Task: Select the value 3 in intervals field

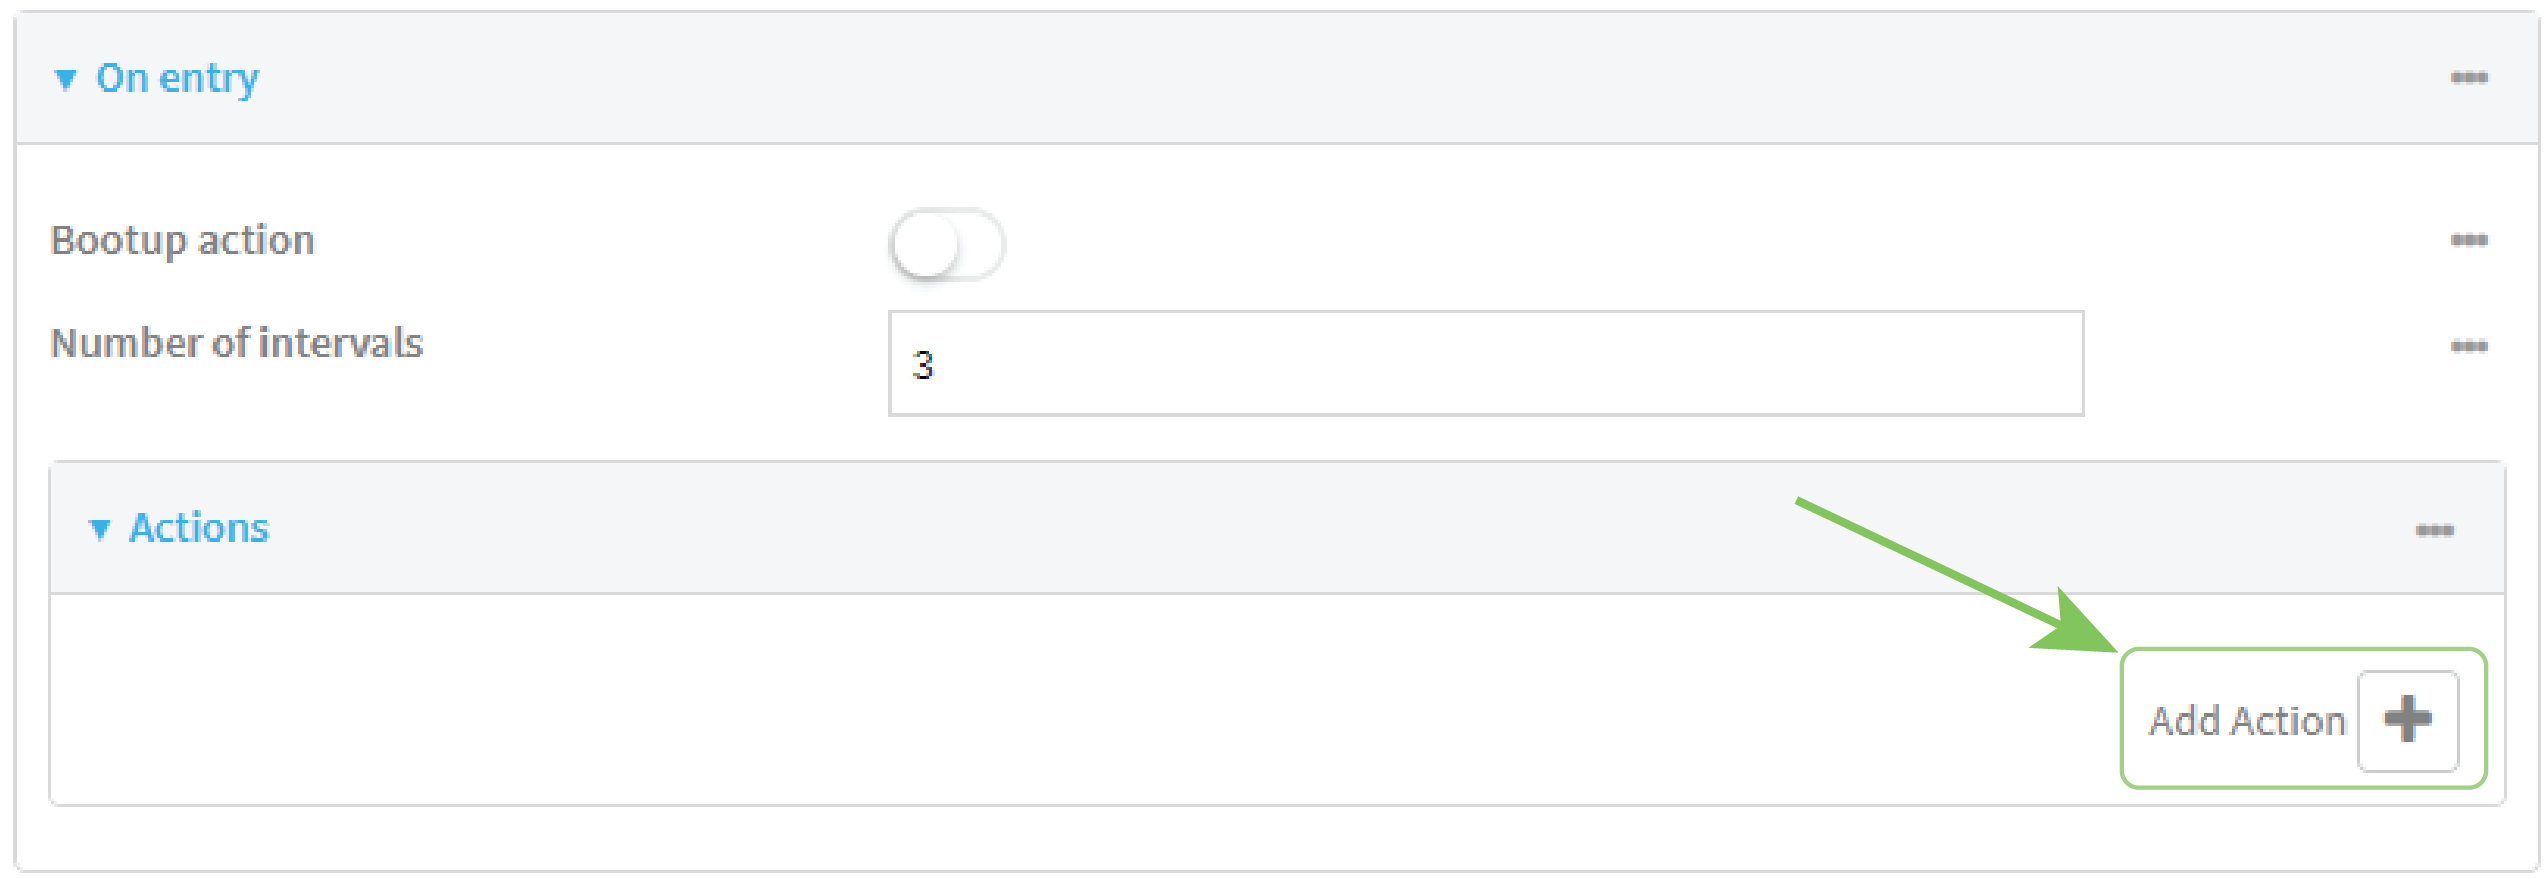Action: click(x=923, y=365)
